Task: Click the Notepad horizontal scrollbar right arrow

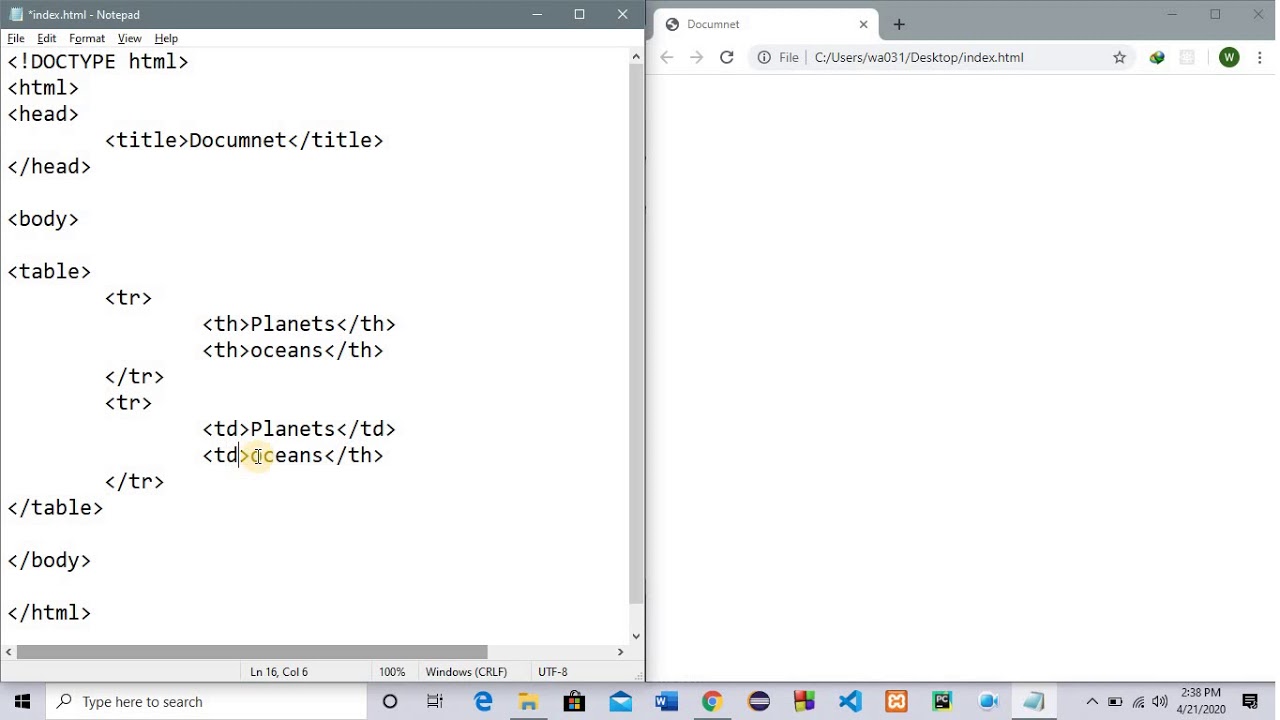Action: pos(620,652)
